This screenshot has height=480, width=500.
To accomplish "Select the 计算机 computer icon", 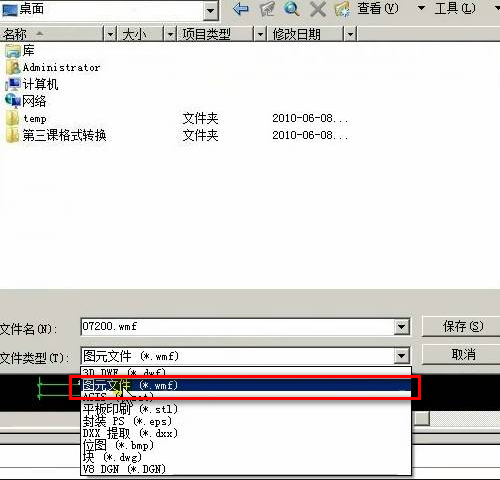I will pyautogui.click(x=13, y=84).
